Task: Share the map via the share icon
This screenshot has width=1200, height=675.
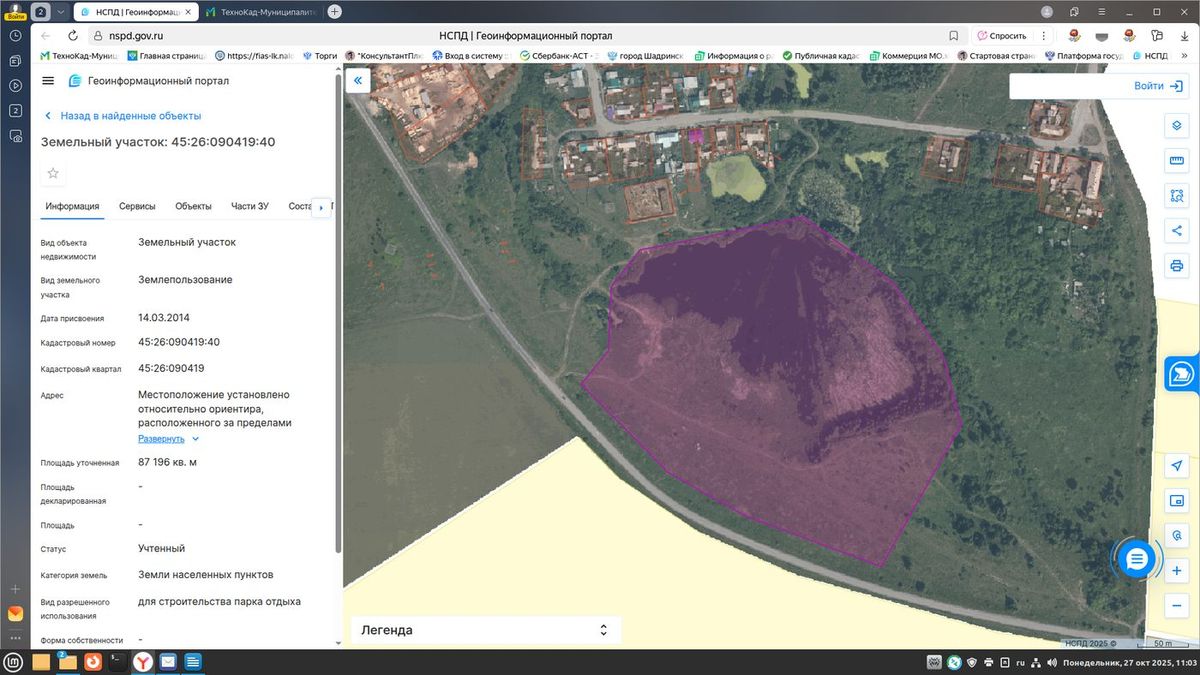Action: [1177, 231]
